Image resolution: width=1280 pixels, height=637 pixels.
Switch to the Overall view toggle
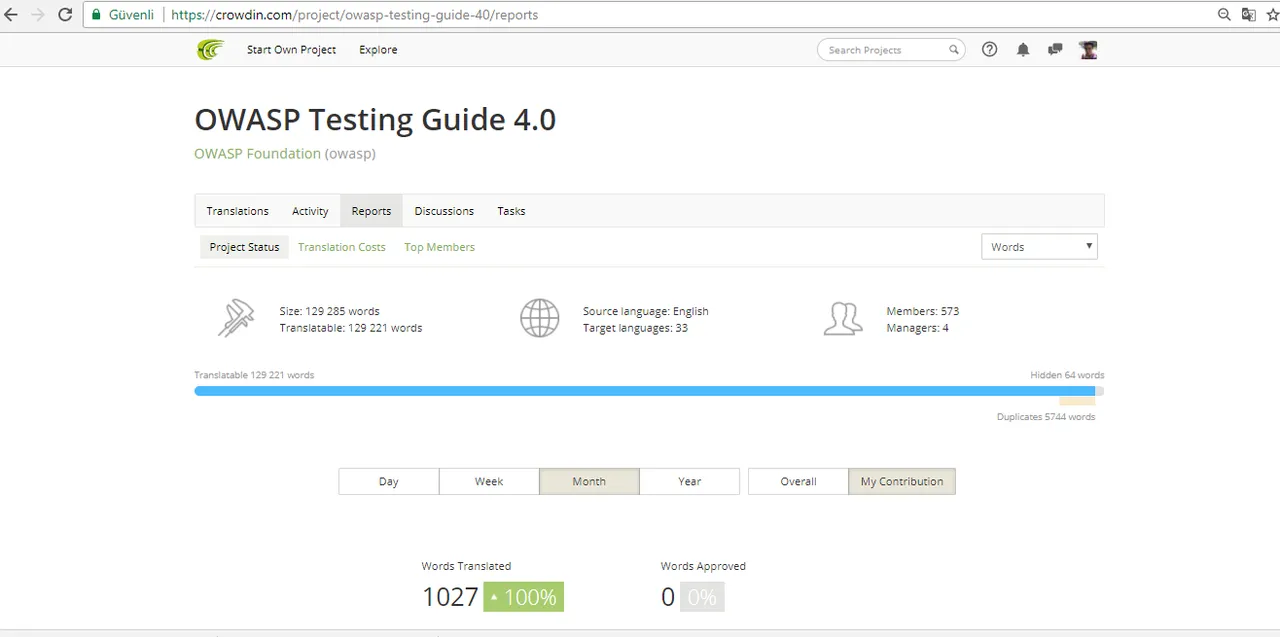[x=798, y=481]
